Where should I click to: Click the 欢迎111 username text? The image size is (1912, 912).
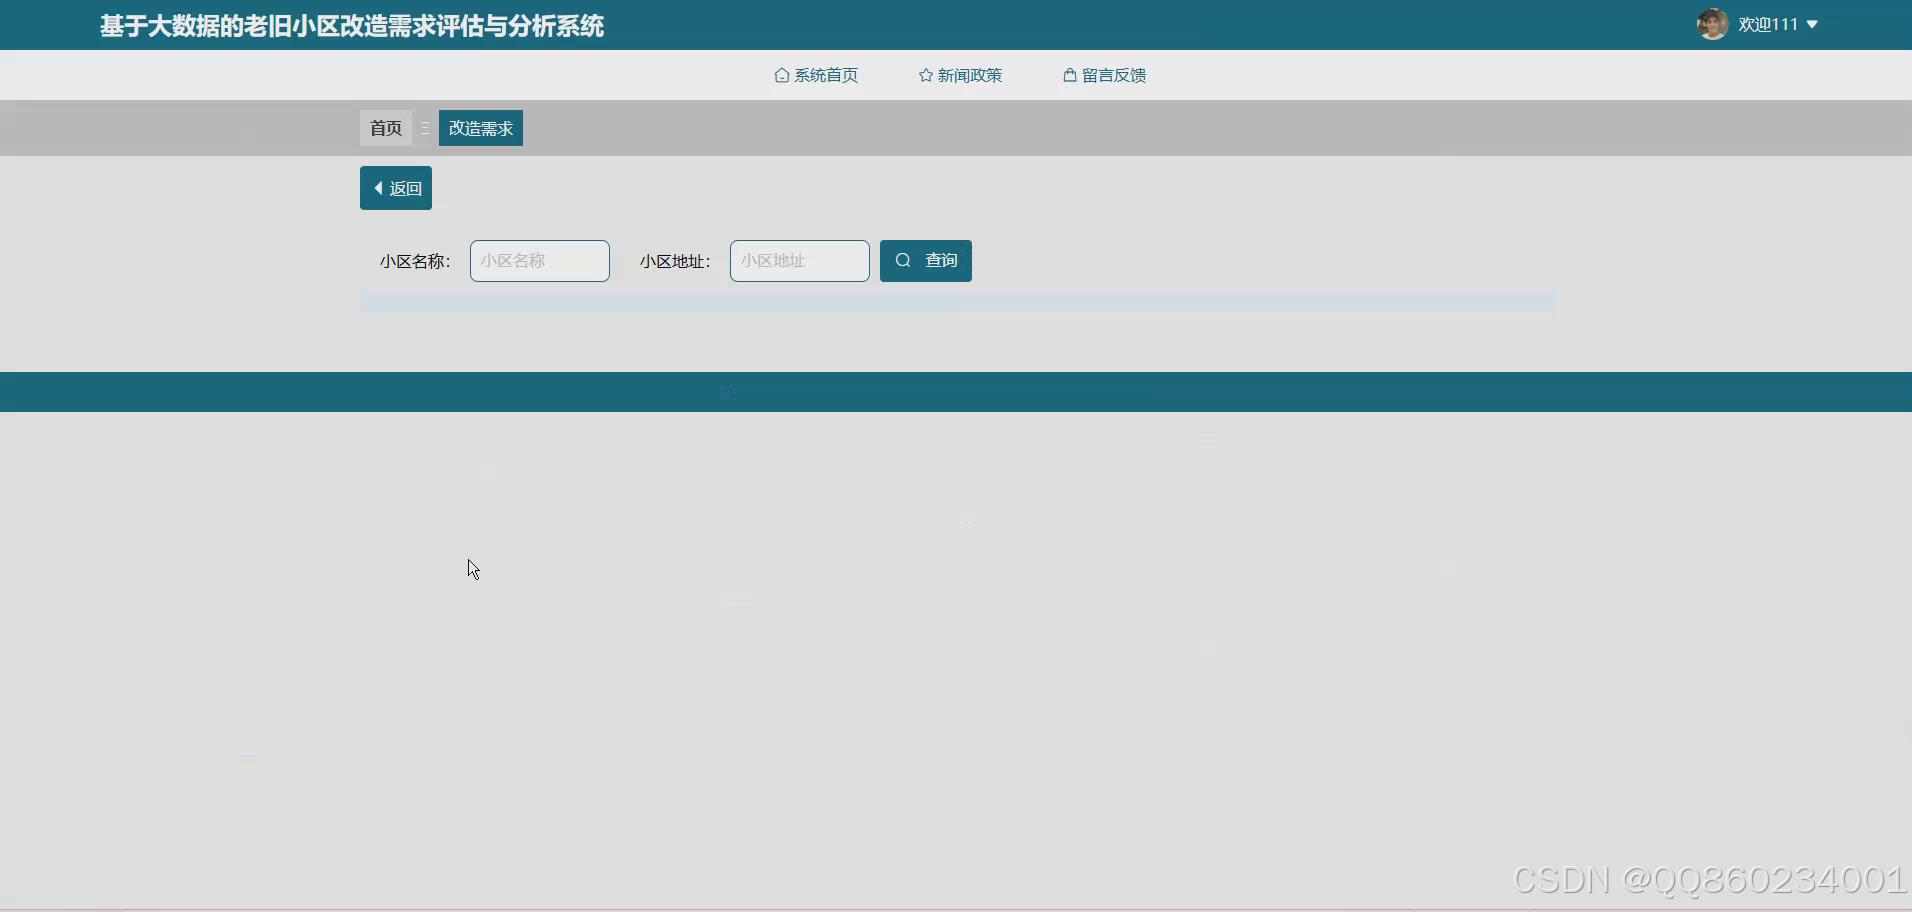pos(1768,25)
